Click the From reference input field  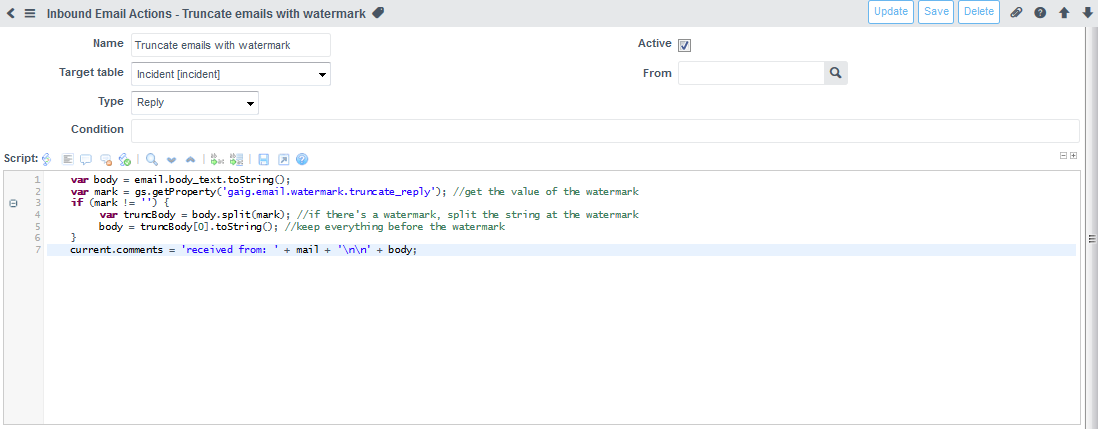point(751,73)
